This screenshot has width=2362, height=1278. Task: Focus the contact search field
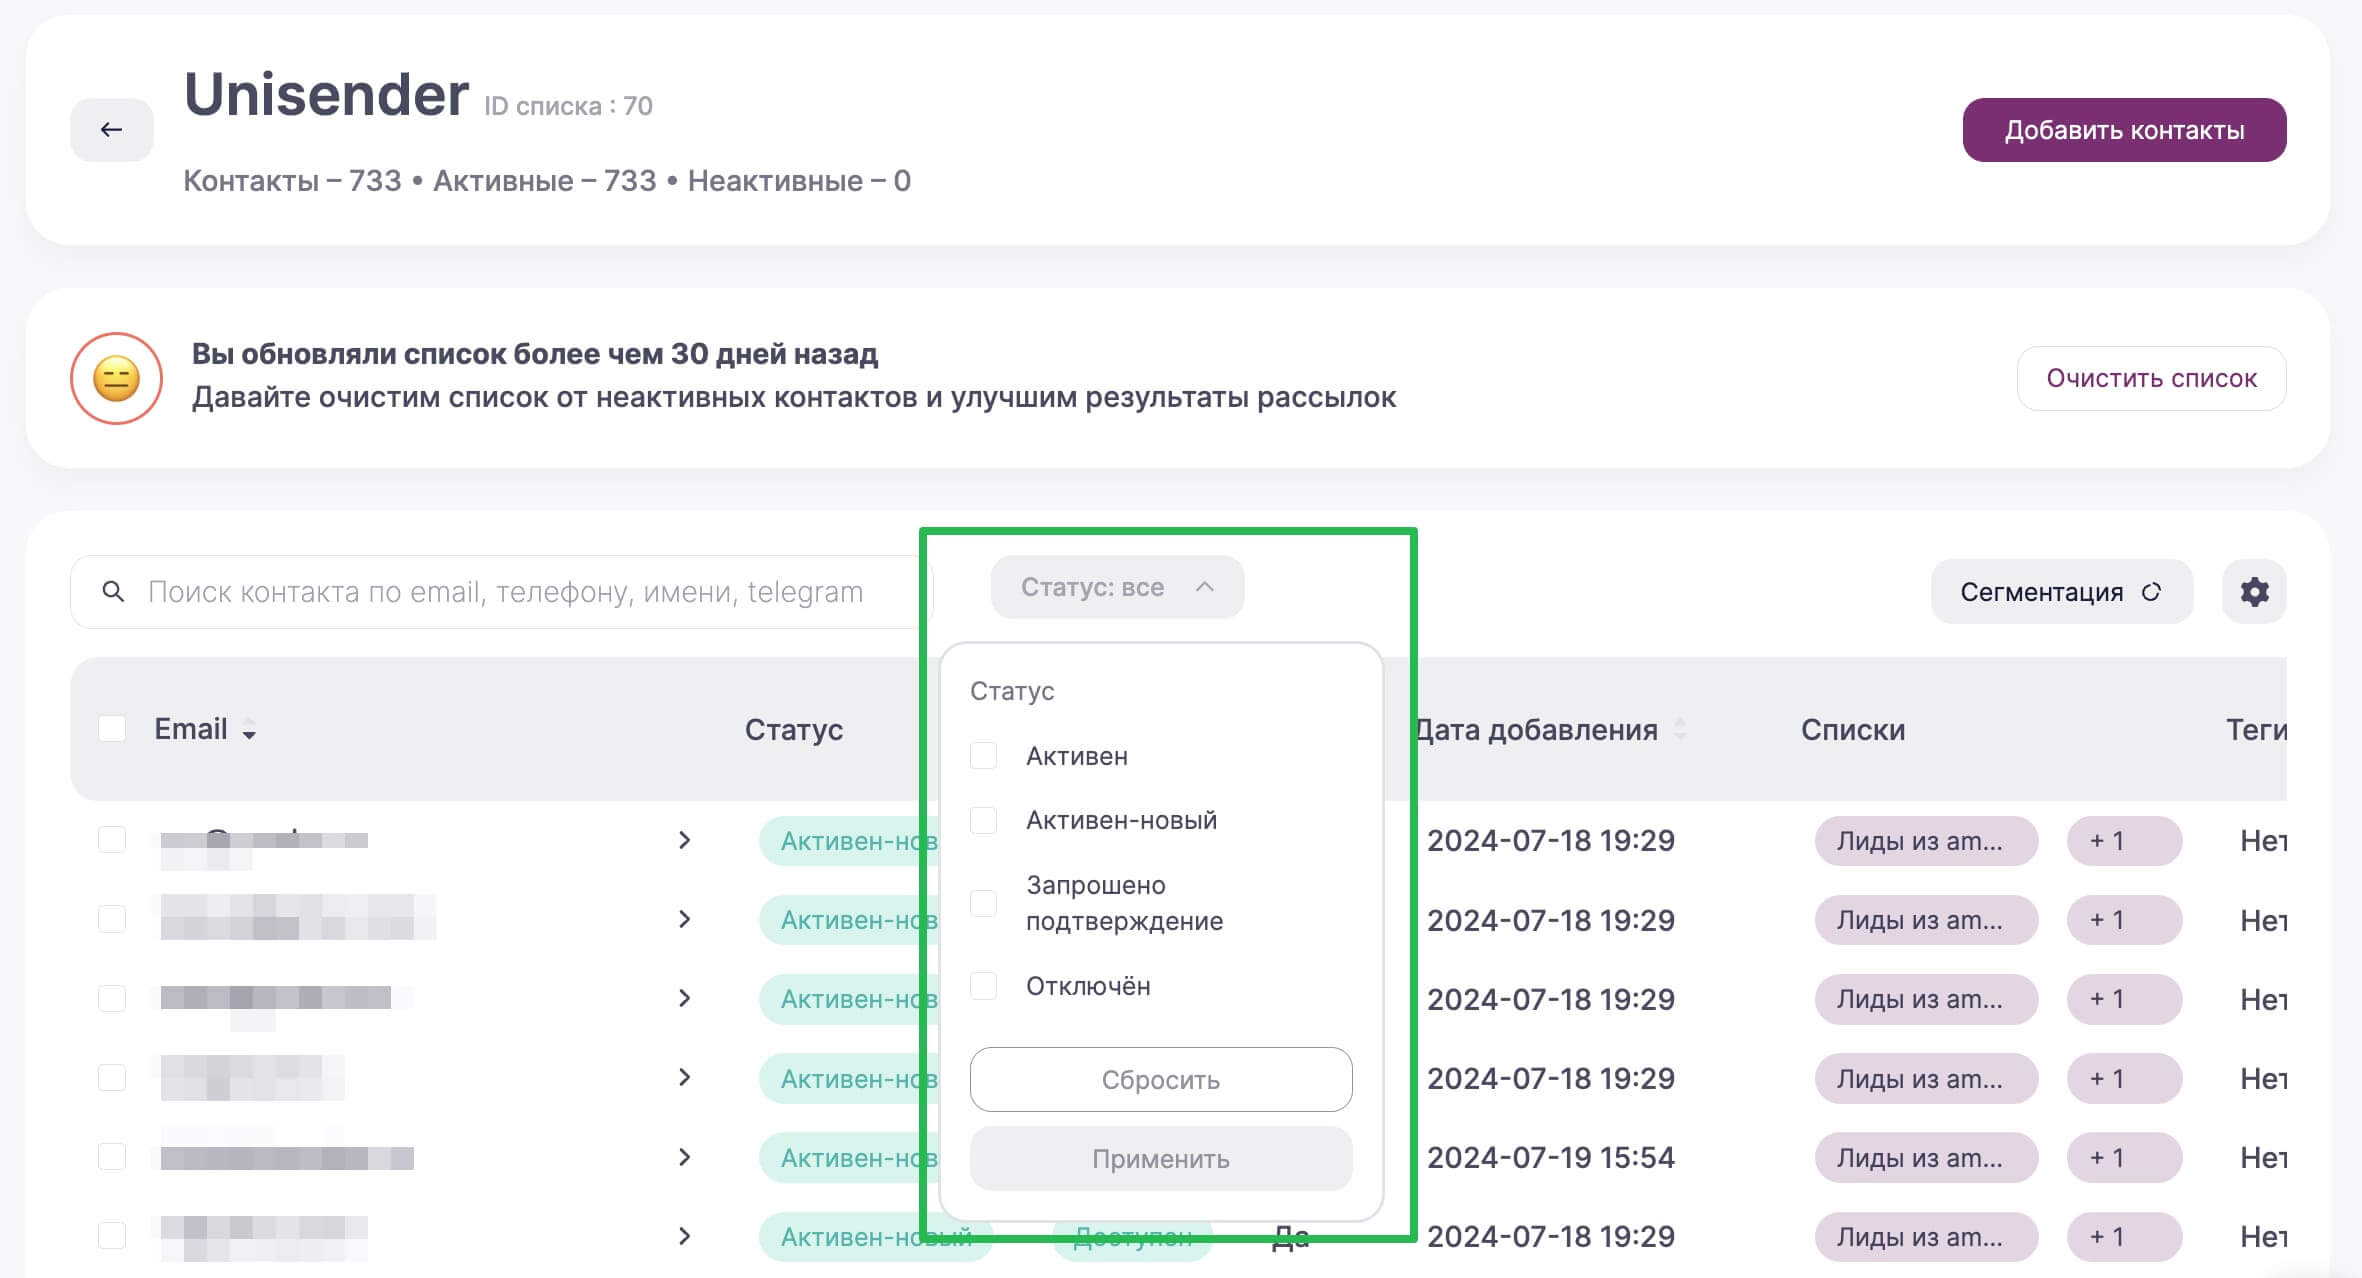point(500,592)
